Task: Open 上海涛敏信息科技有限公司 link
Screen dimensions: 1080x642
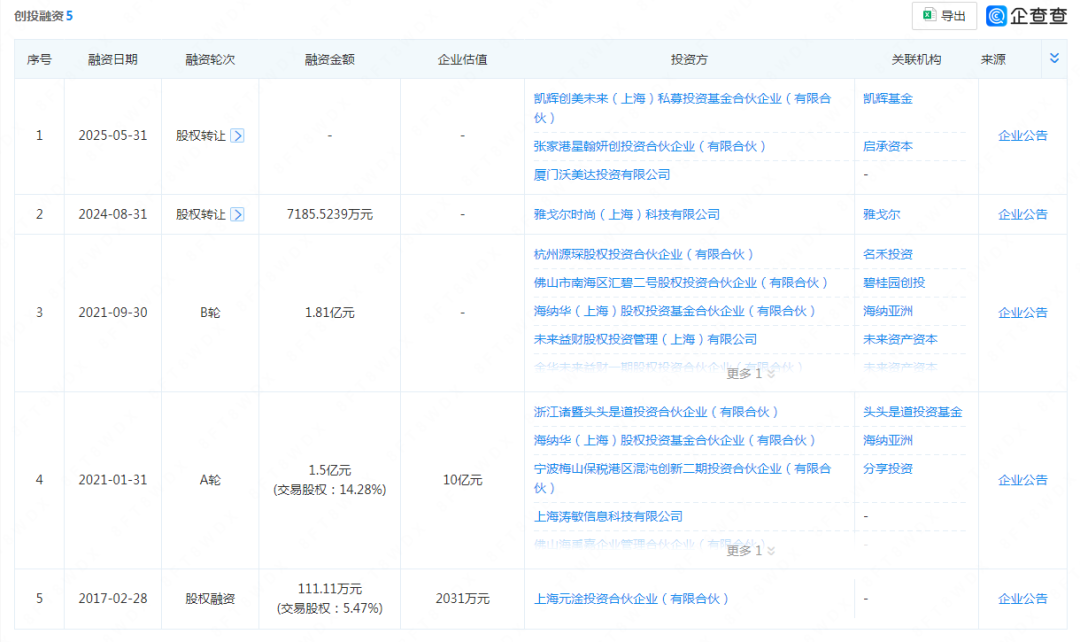Action: [x=608, y=516]
